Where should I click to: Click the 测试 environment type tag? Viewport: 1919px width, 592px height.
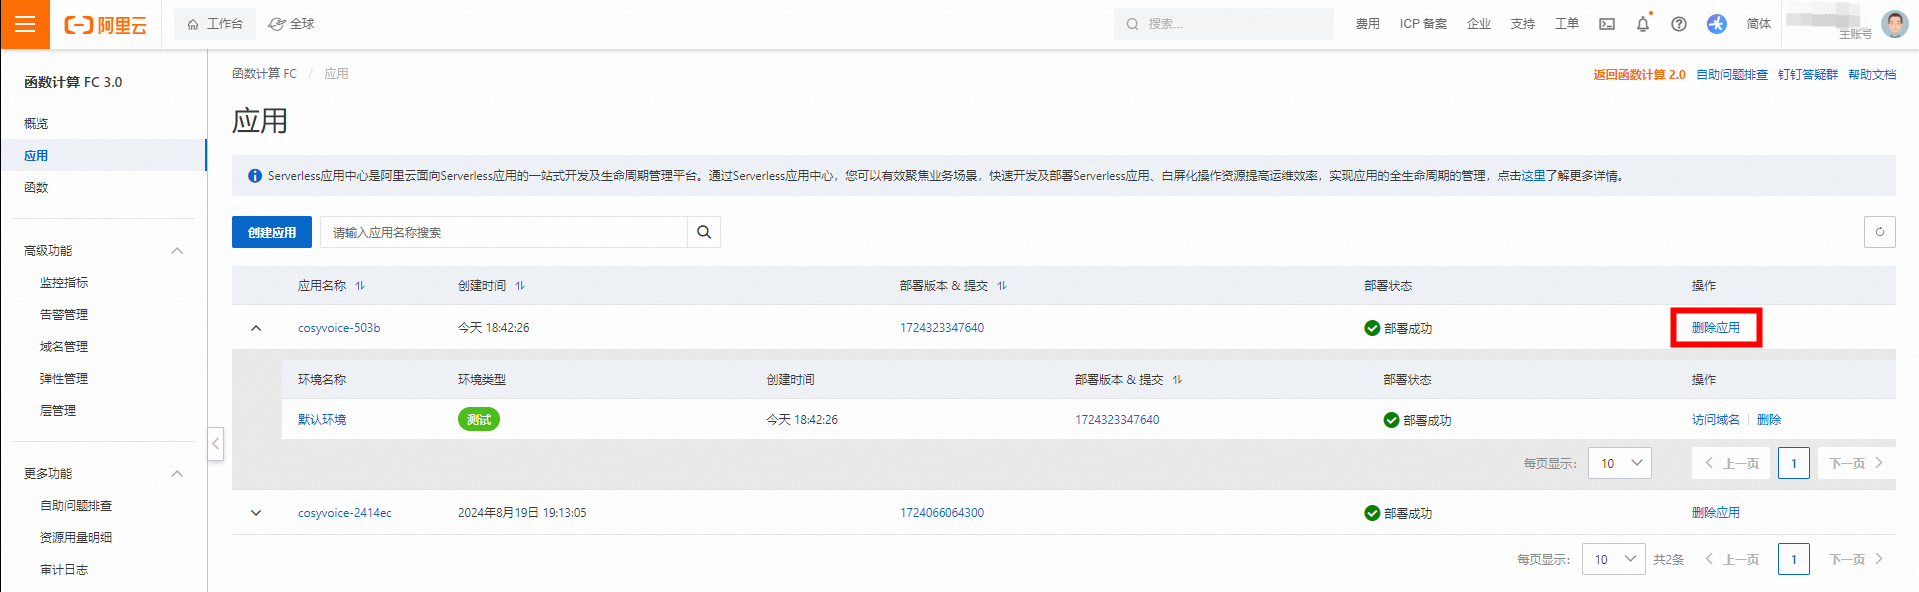tap(479, 420)
